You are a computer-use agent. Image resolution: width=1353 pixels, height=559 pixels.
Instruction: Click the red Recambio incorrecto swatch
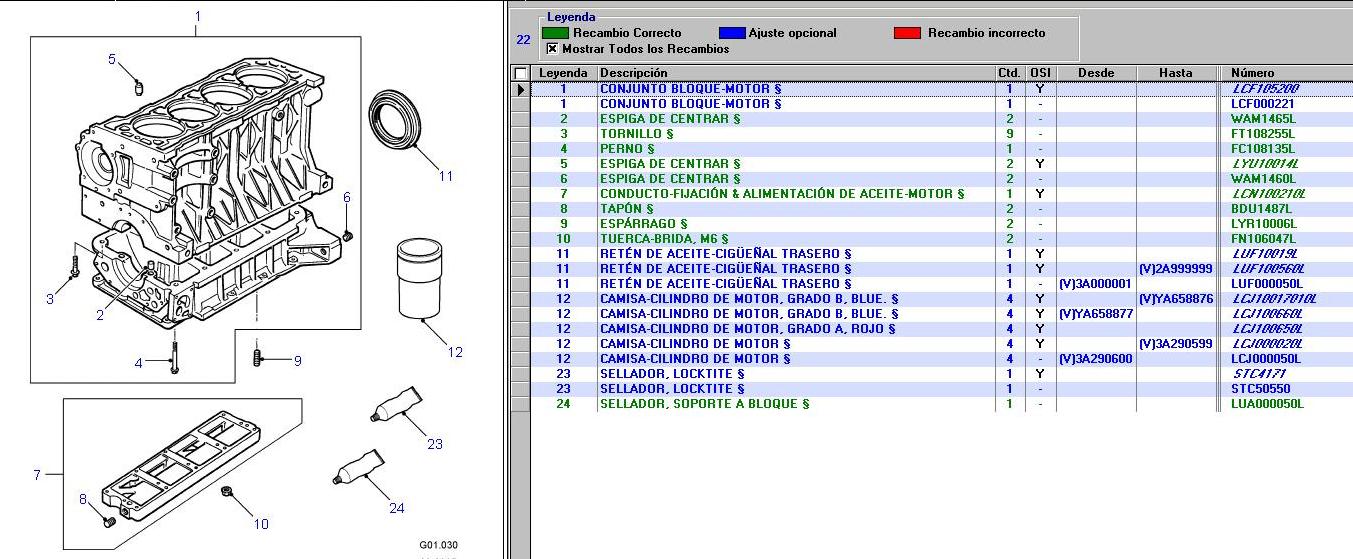[907, 33]
